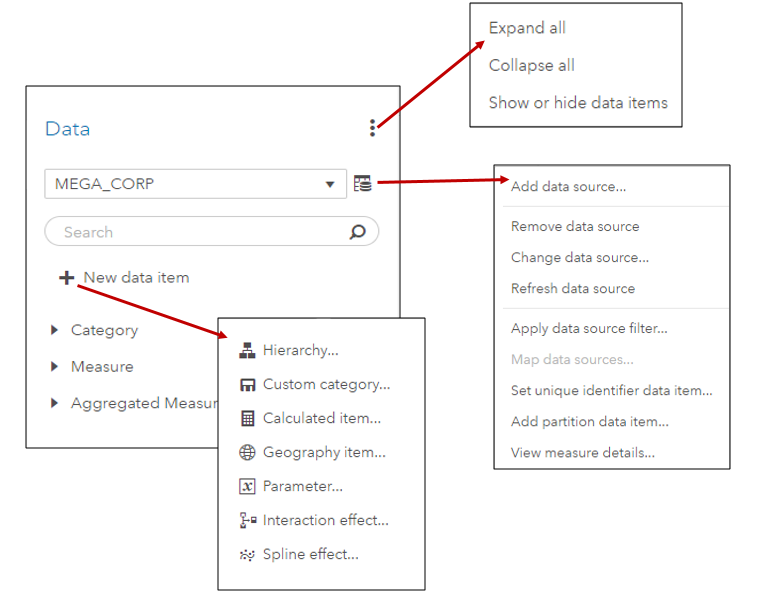Click the plus icon for New data item
Image resolution: width=759 pixels, height=594 pixels.
click(x=66, y=278)
